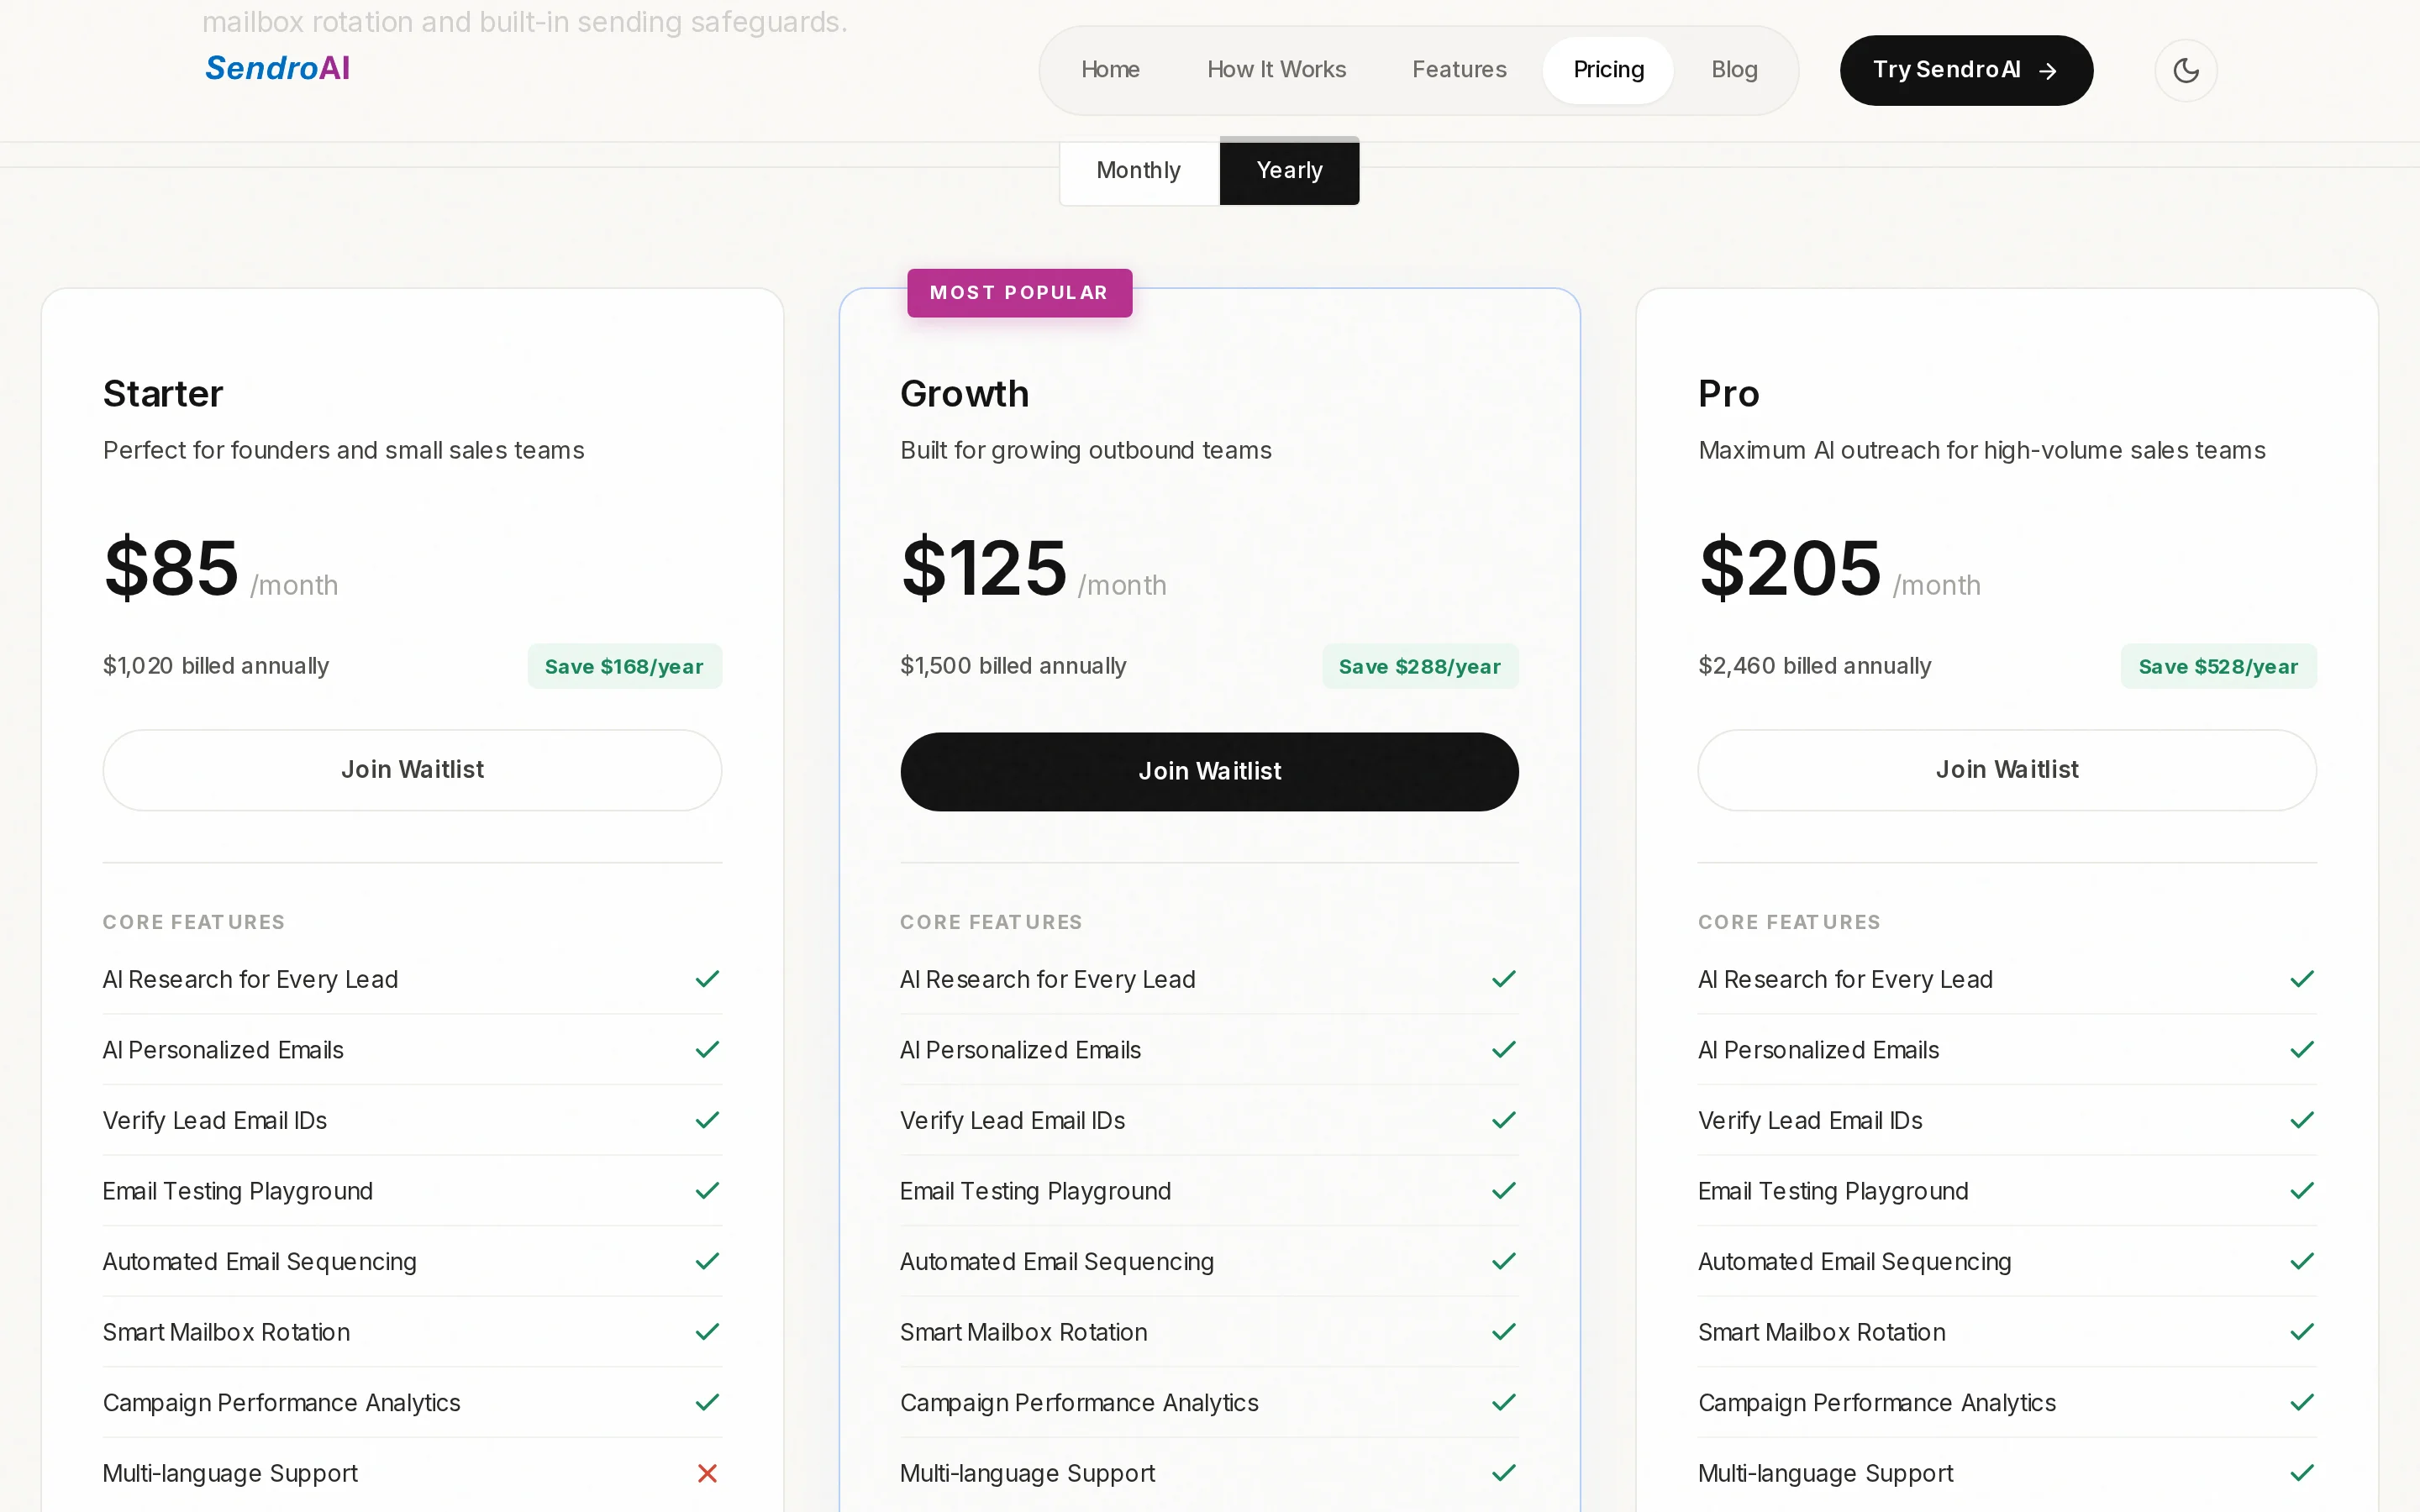
Task: Click Starter's red X for Multi-language Support
Action: click(707, 1473)
